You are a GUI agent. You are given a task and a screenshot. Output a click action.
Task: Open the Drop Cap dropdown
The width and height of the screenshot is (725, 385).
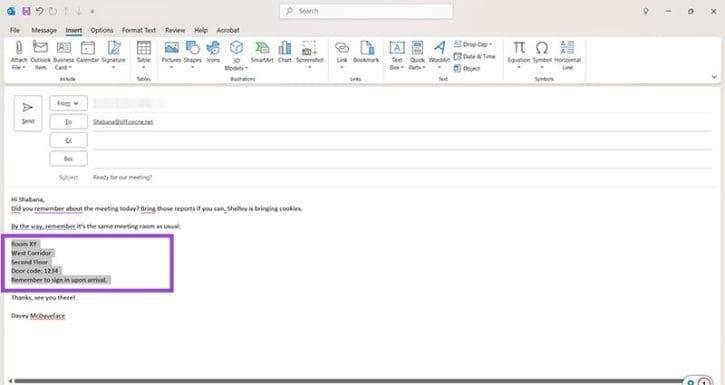(x=473, y=44)
